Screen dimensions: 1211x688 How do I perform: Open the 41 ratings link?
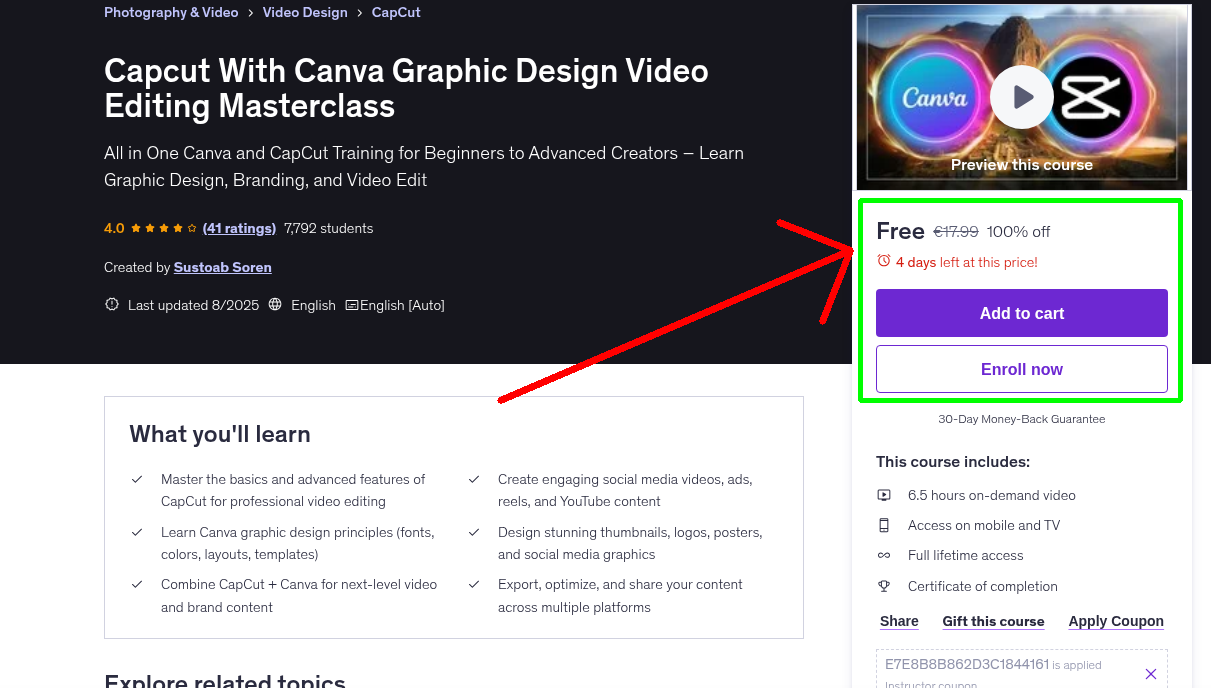(x=239, y=228)
